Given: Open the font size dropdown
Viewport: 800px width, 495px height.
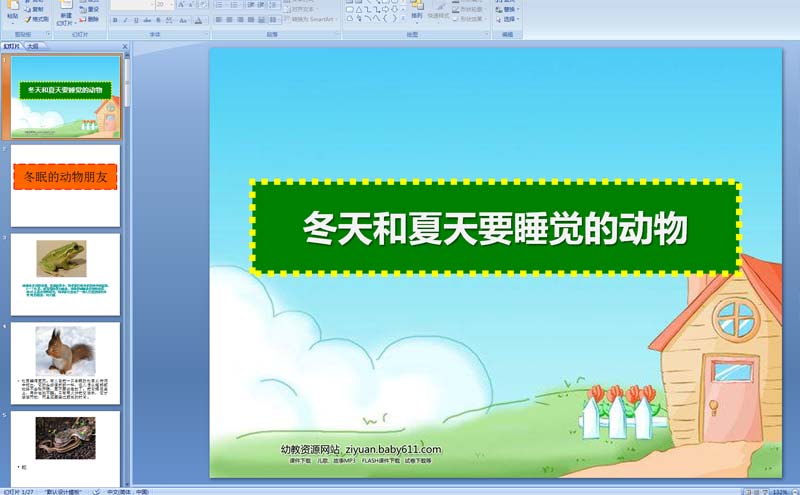Looking at the screenshot, I should click(171, 5).
